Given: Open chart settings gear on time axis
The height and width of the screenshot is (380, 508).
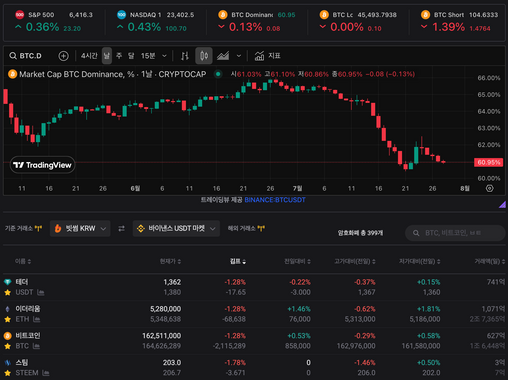Looking at the screenshot, I should (489, 188).
